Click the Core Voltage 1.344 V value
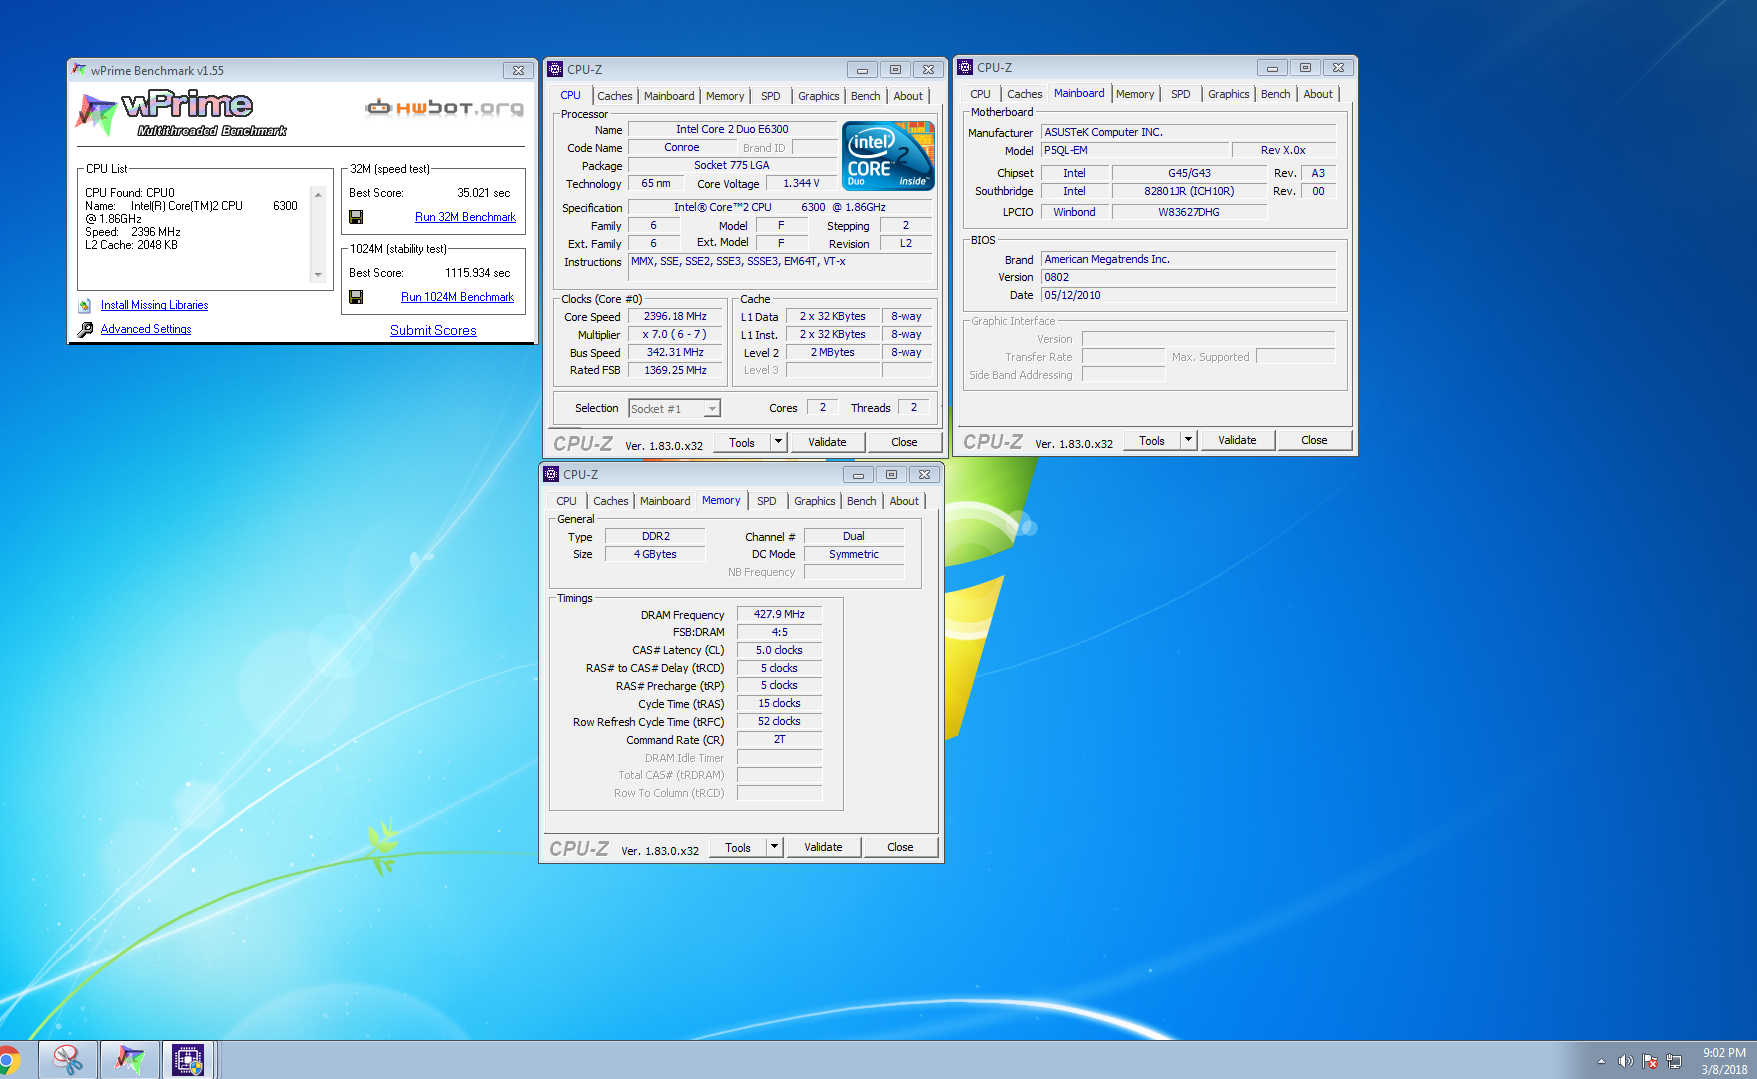 (801, 183)
